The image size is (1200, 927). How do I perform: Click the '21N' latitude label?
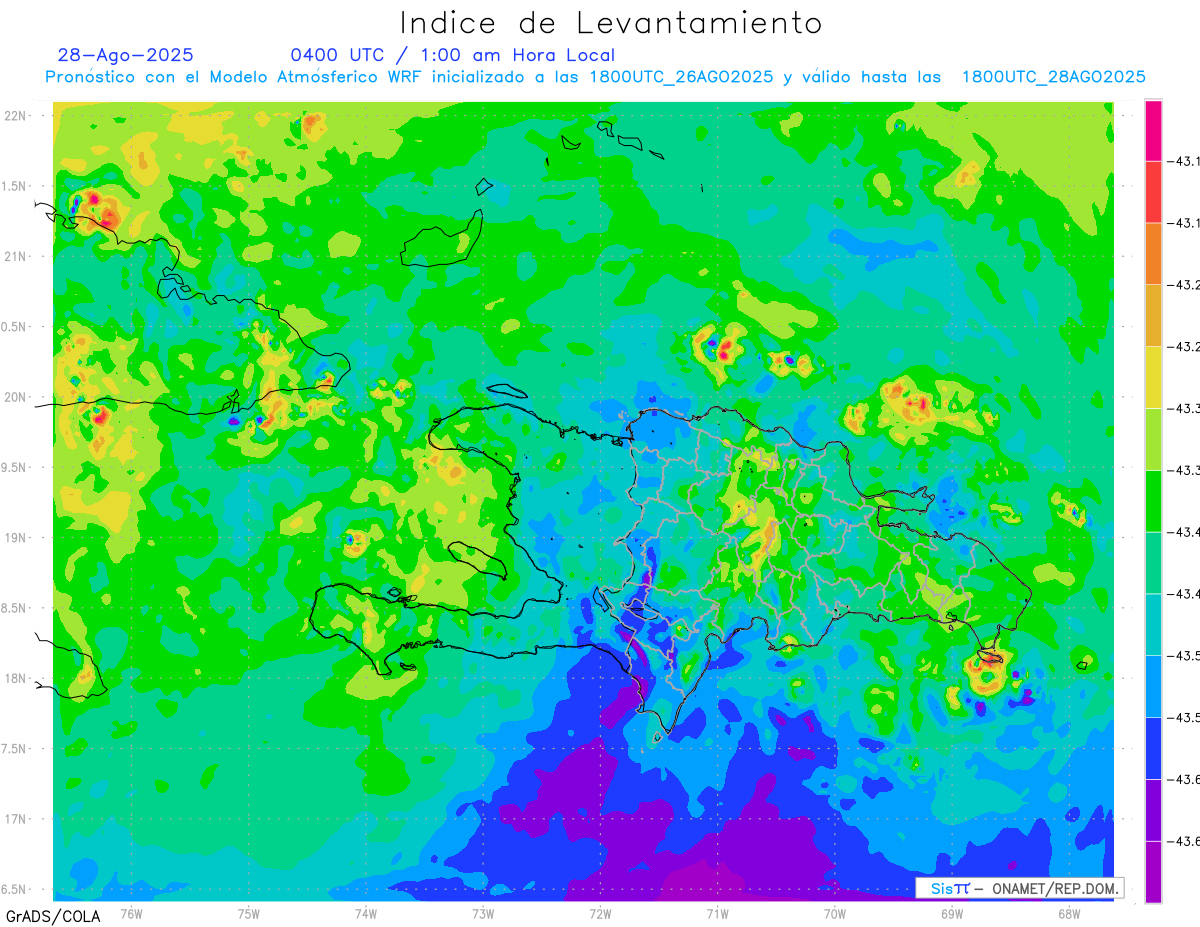15,257
